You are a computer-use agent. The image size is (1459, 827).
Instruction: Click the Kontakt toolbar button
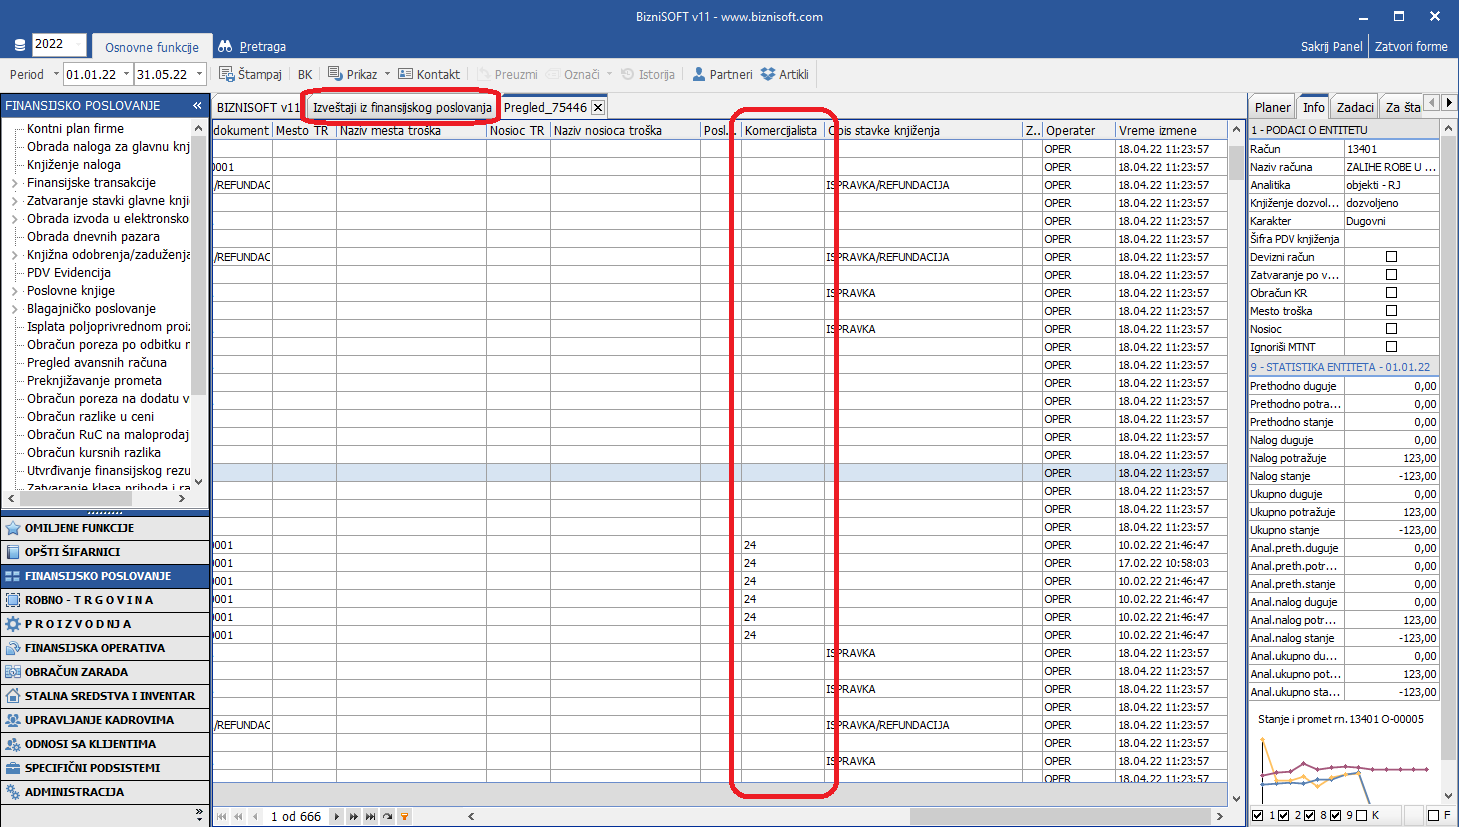tap(429, 74)
